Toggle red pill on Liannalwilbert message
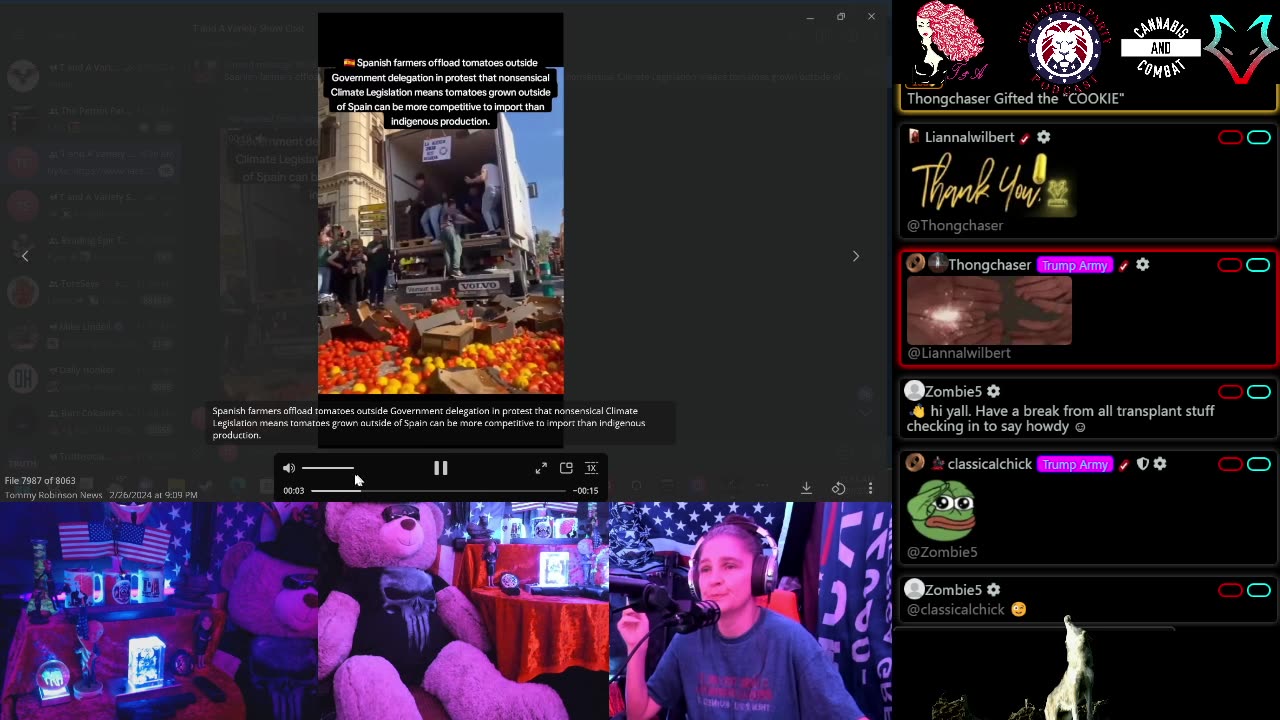 tap(1230, 137)
